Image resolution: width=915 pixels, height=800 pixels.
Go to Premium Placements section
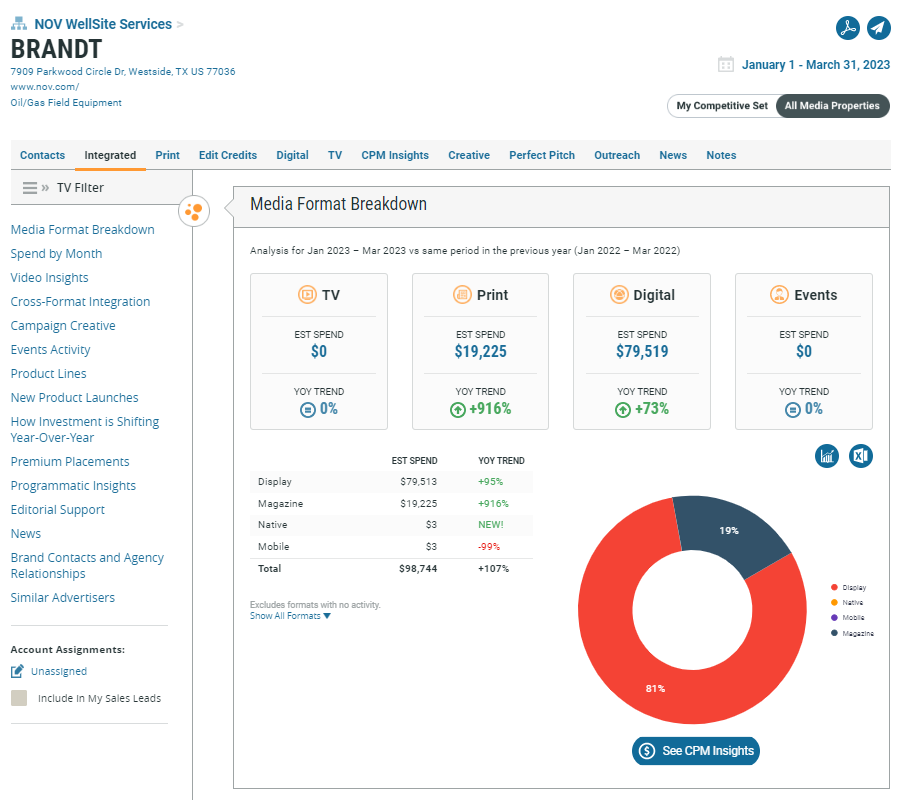point(70,462)
